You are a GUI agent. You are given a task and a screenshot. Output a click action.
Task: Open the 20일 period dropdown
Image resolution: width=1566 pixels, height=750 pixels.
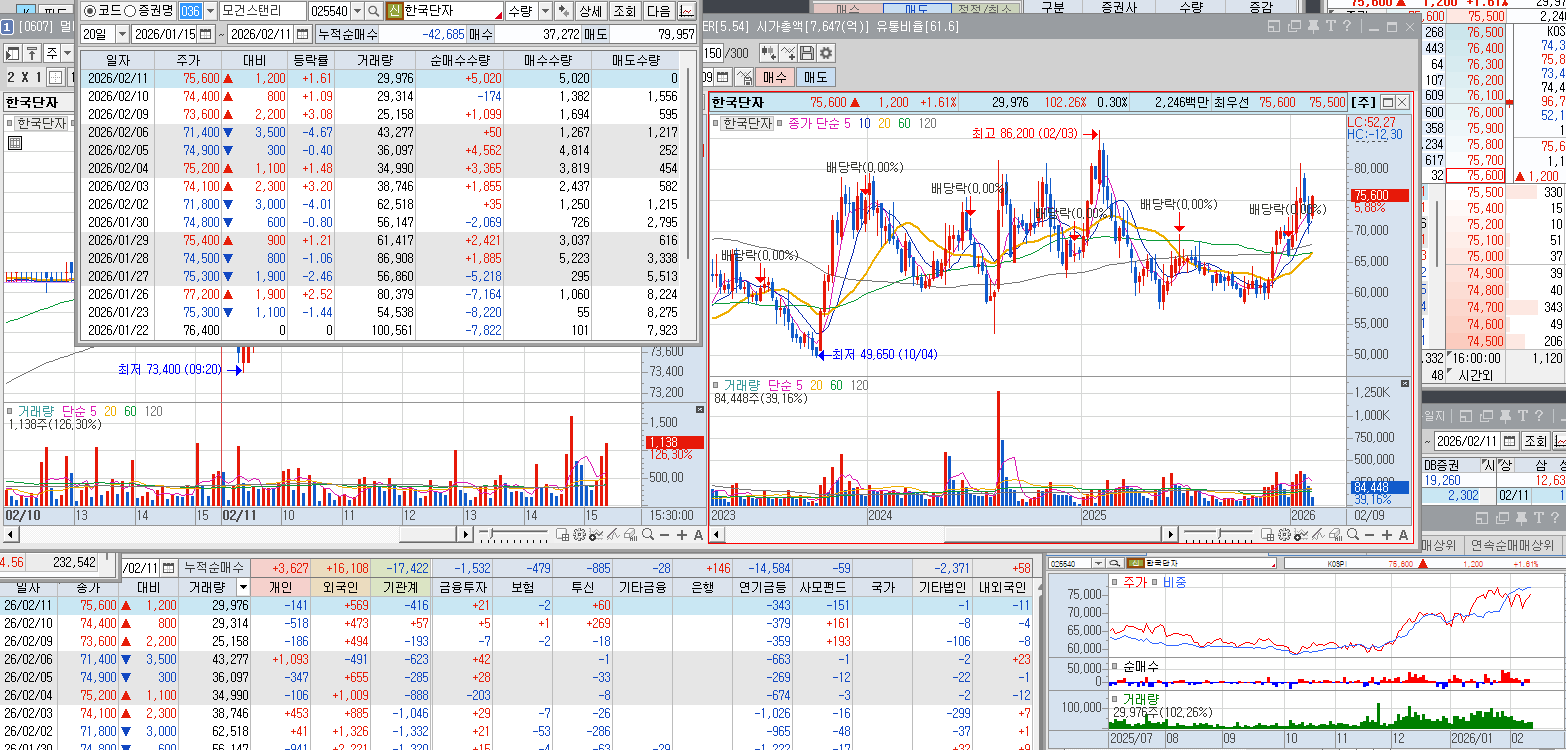click(120, 34)
